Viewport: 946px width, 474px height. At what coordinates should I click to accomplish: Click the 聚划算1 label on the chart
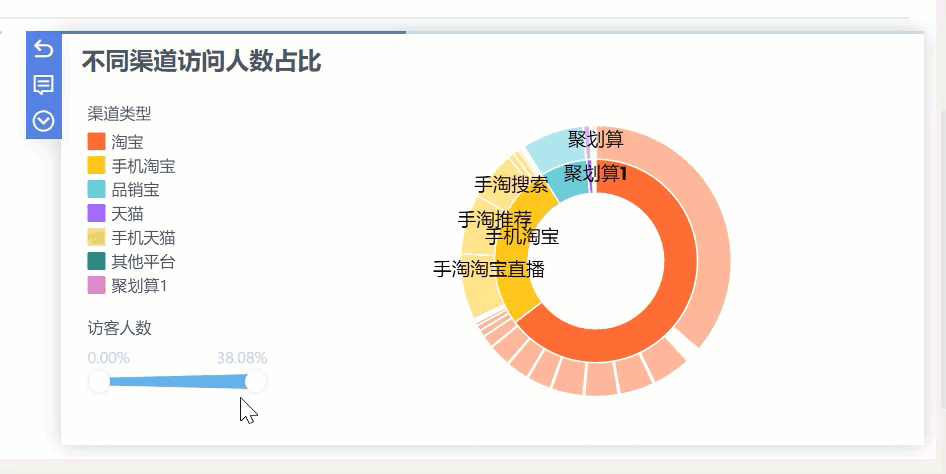[x=595, y=173]
